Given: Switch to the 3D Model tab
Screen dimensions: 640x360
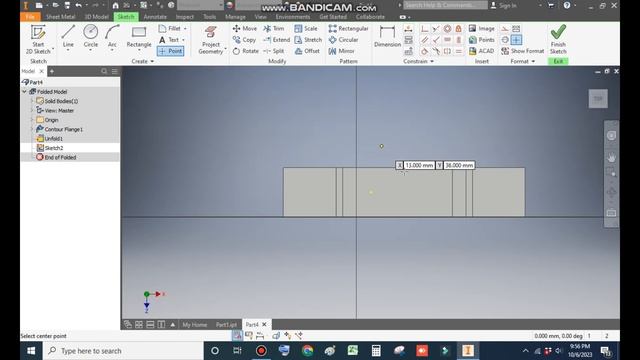Looking at the screenshot, I should click(96, 17).
